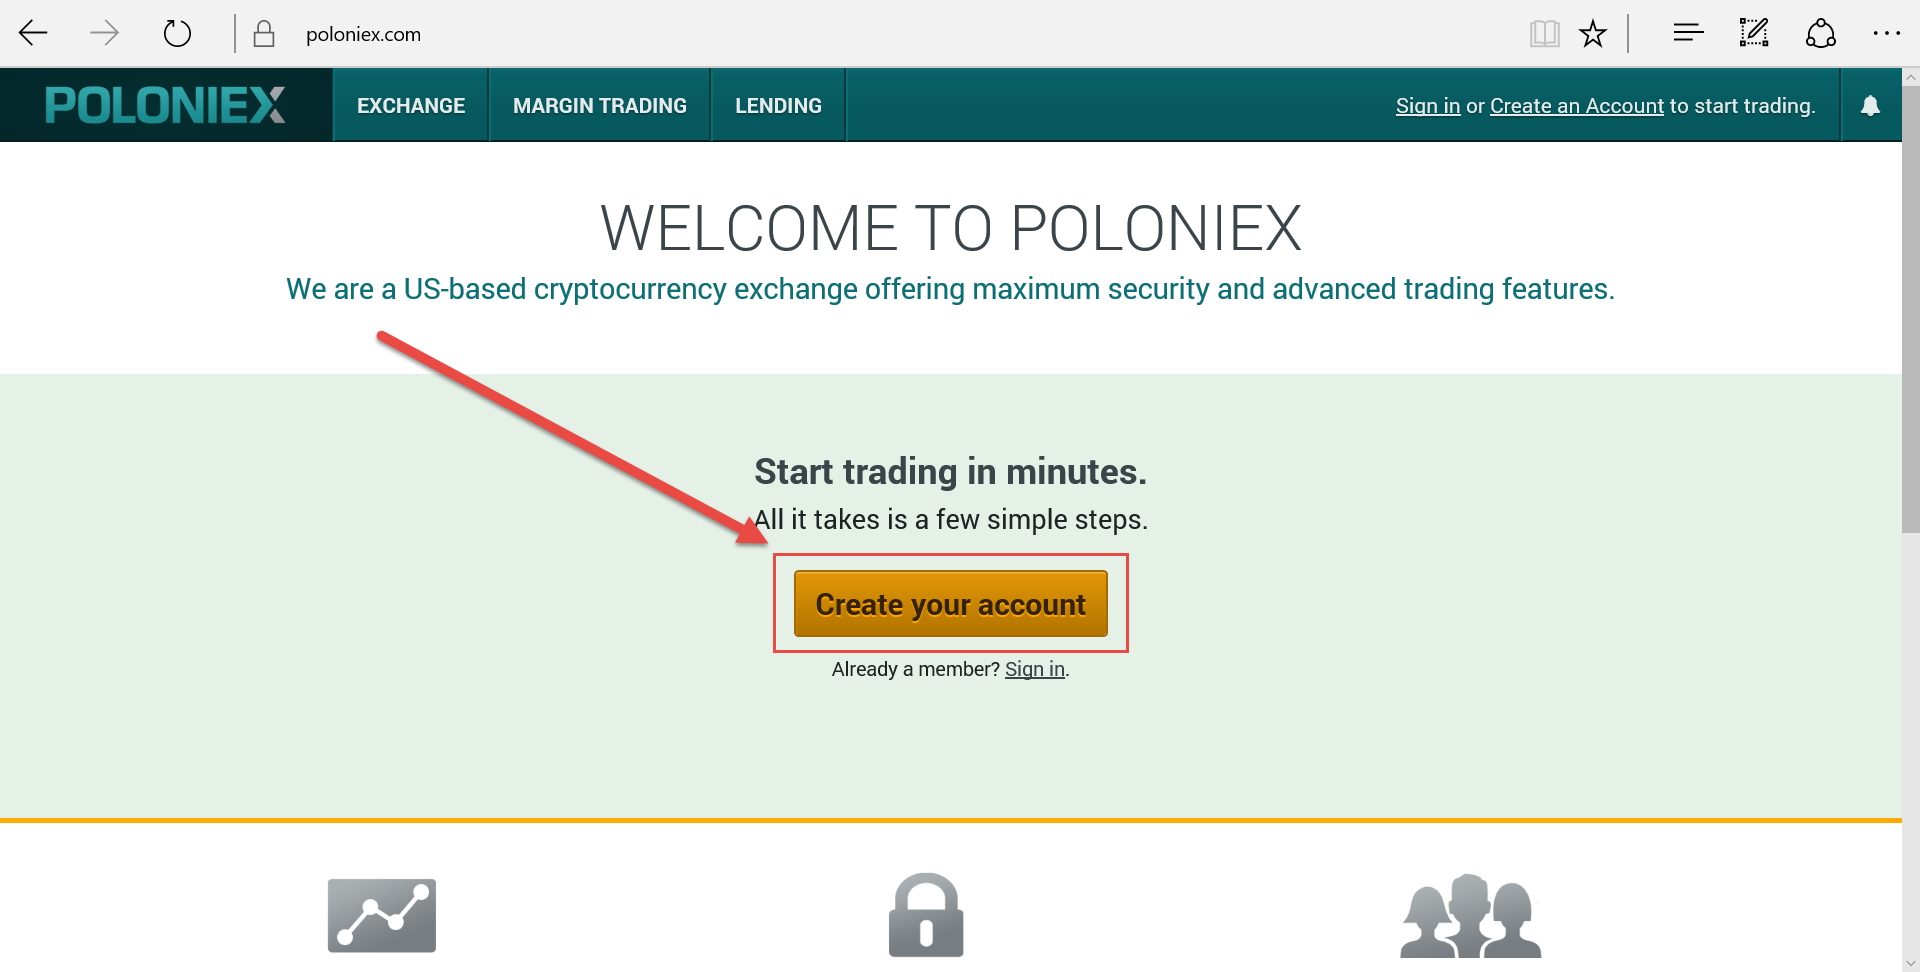Image resolution: width=1920 pixels, height=972 pixels.
Task: Open the Exchange menu item
Action: coord(411,106)
